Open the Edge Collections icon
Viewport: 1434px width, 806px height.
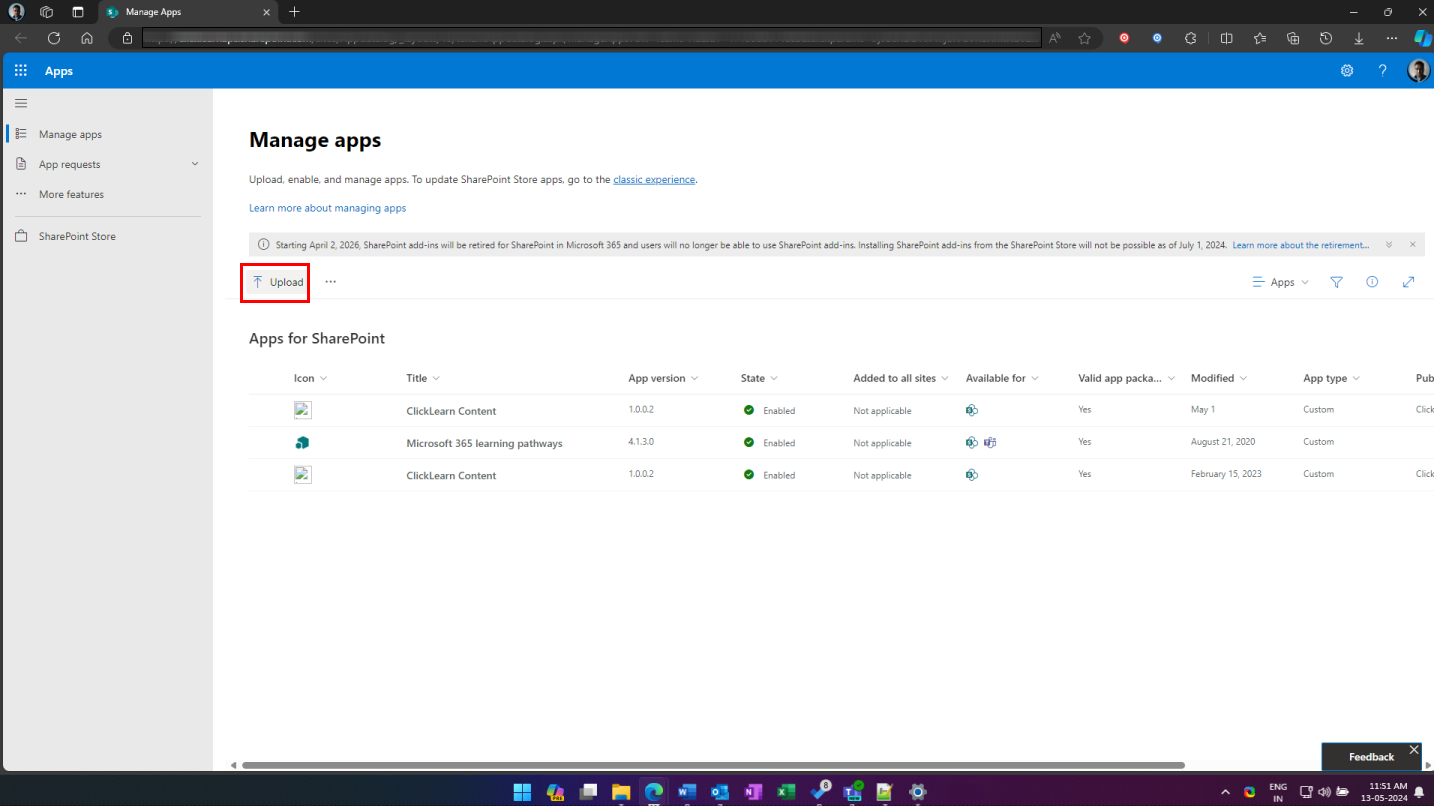pyautogui.click(x=1293, y=38)
